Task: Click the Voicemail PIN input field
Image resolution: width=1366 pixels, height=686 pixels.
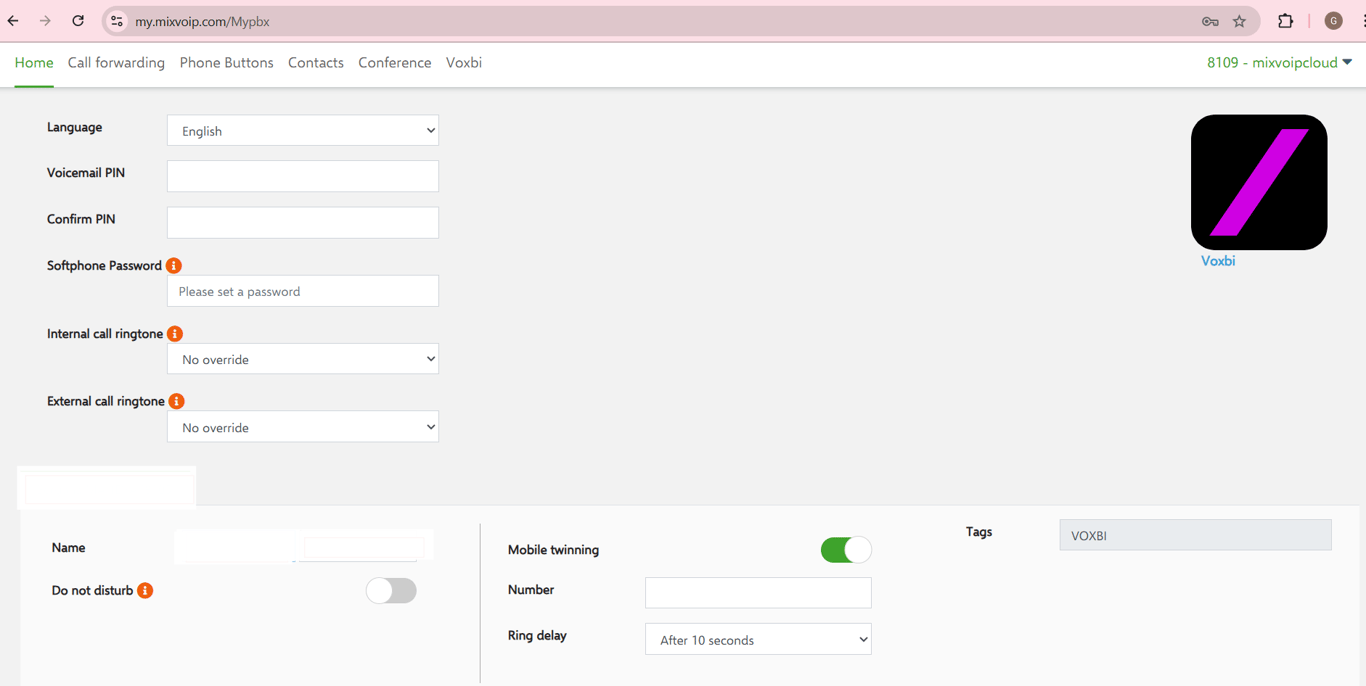Action: [303, 176]
